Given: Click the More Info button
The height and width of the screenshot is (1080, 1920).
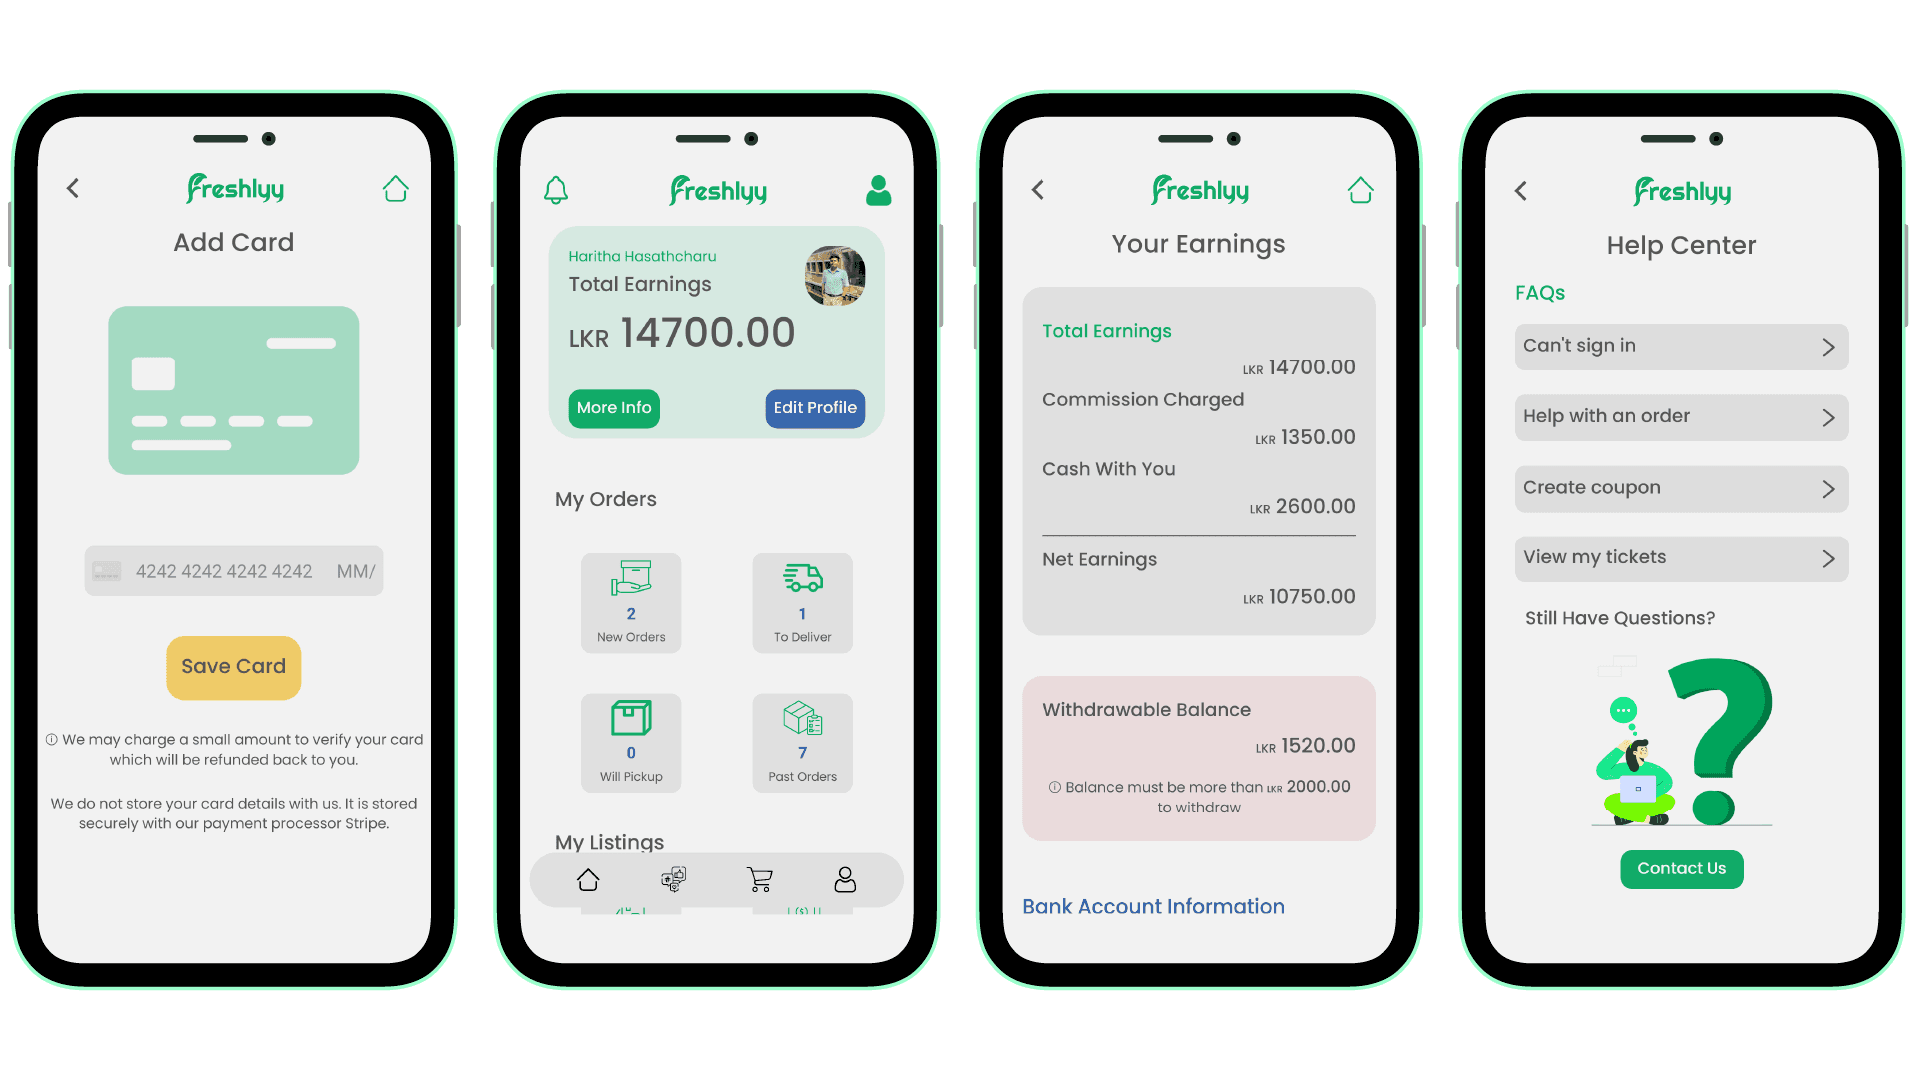Looking at the screenshot, I should pyautogui.click(x=616, y=406).
